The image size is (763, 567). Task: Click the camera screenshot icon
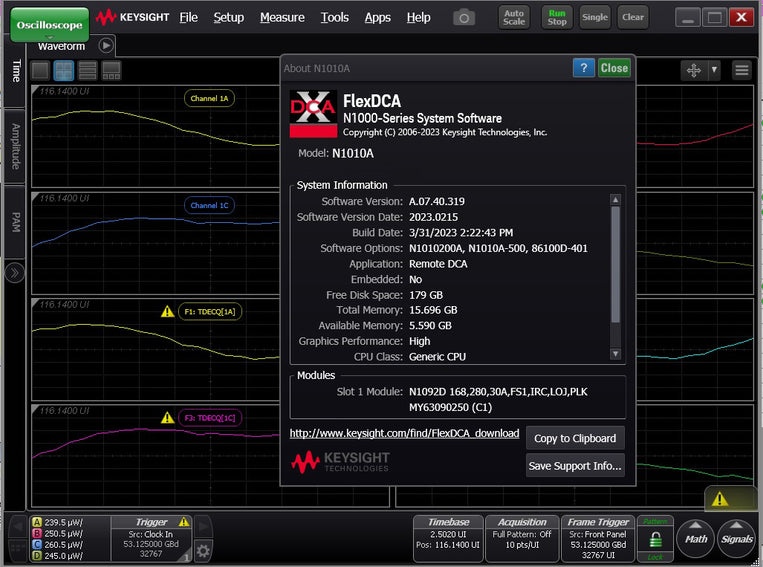(x=464, y=18)
